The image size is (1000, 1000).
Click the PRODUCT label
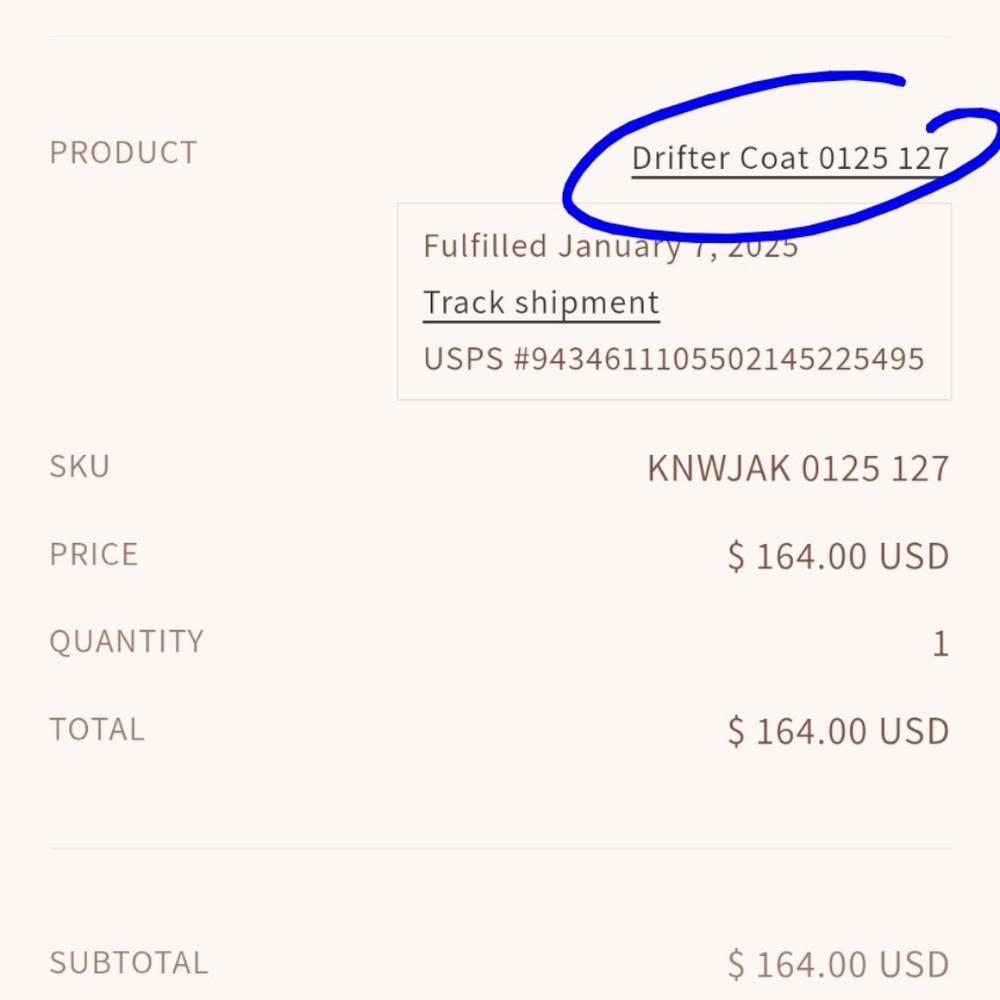coord(123,153)
